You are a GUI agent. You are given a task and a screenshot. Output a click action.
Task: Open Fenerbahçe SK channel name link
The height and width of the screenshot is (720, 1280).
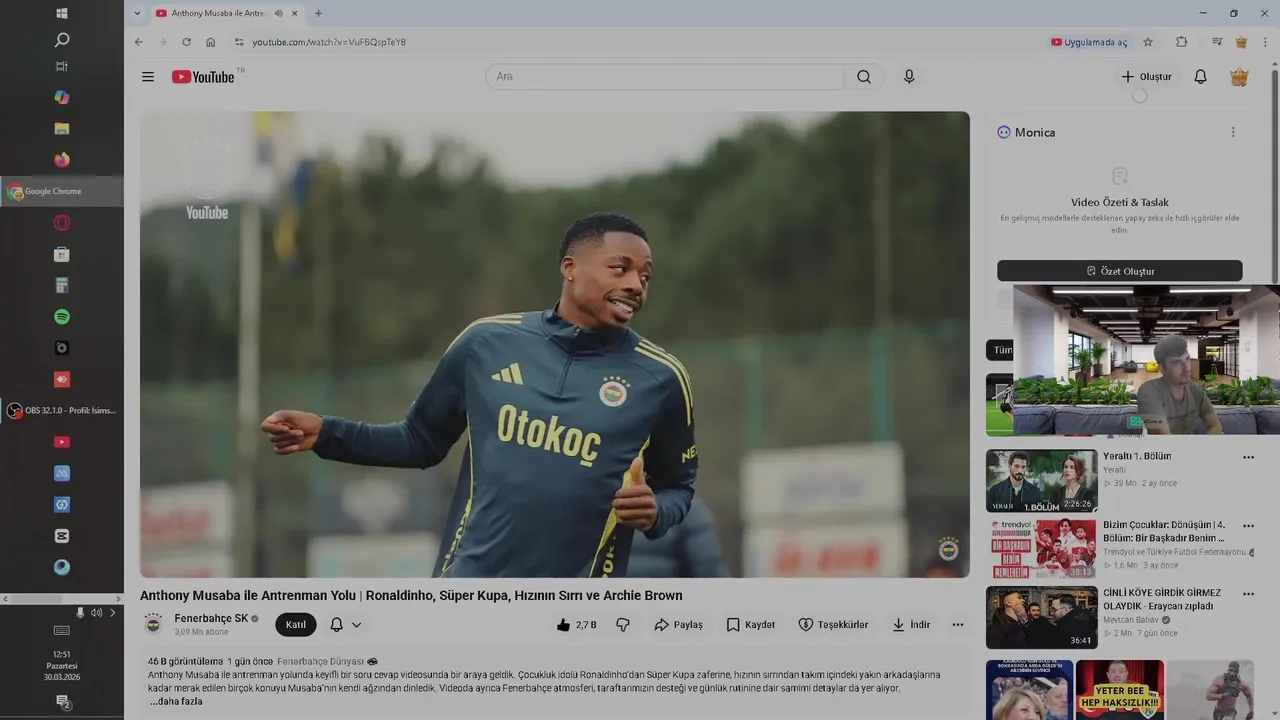(x=211, y=618)
